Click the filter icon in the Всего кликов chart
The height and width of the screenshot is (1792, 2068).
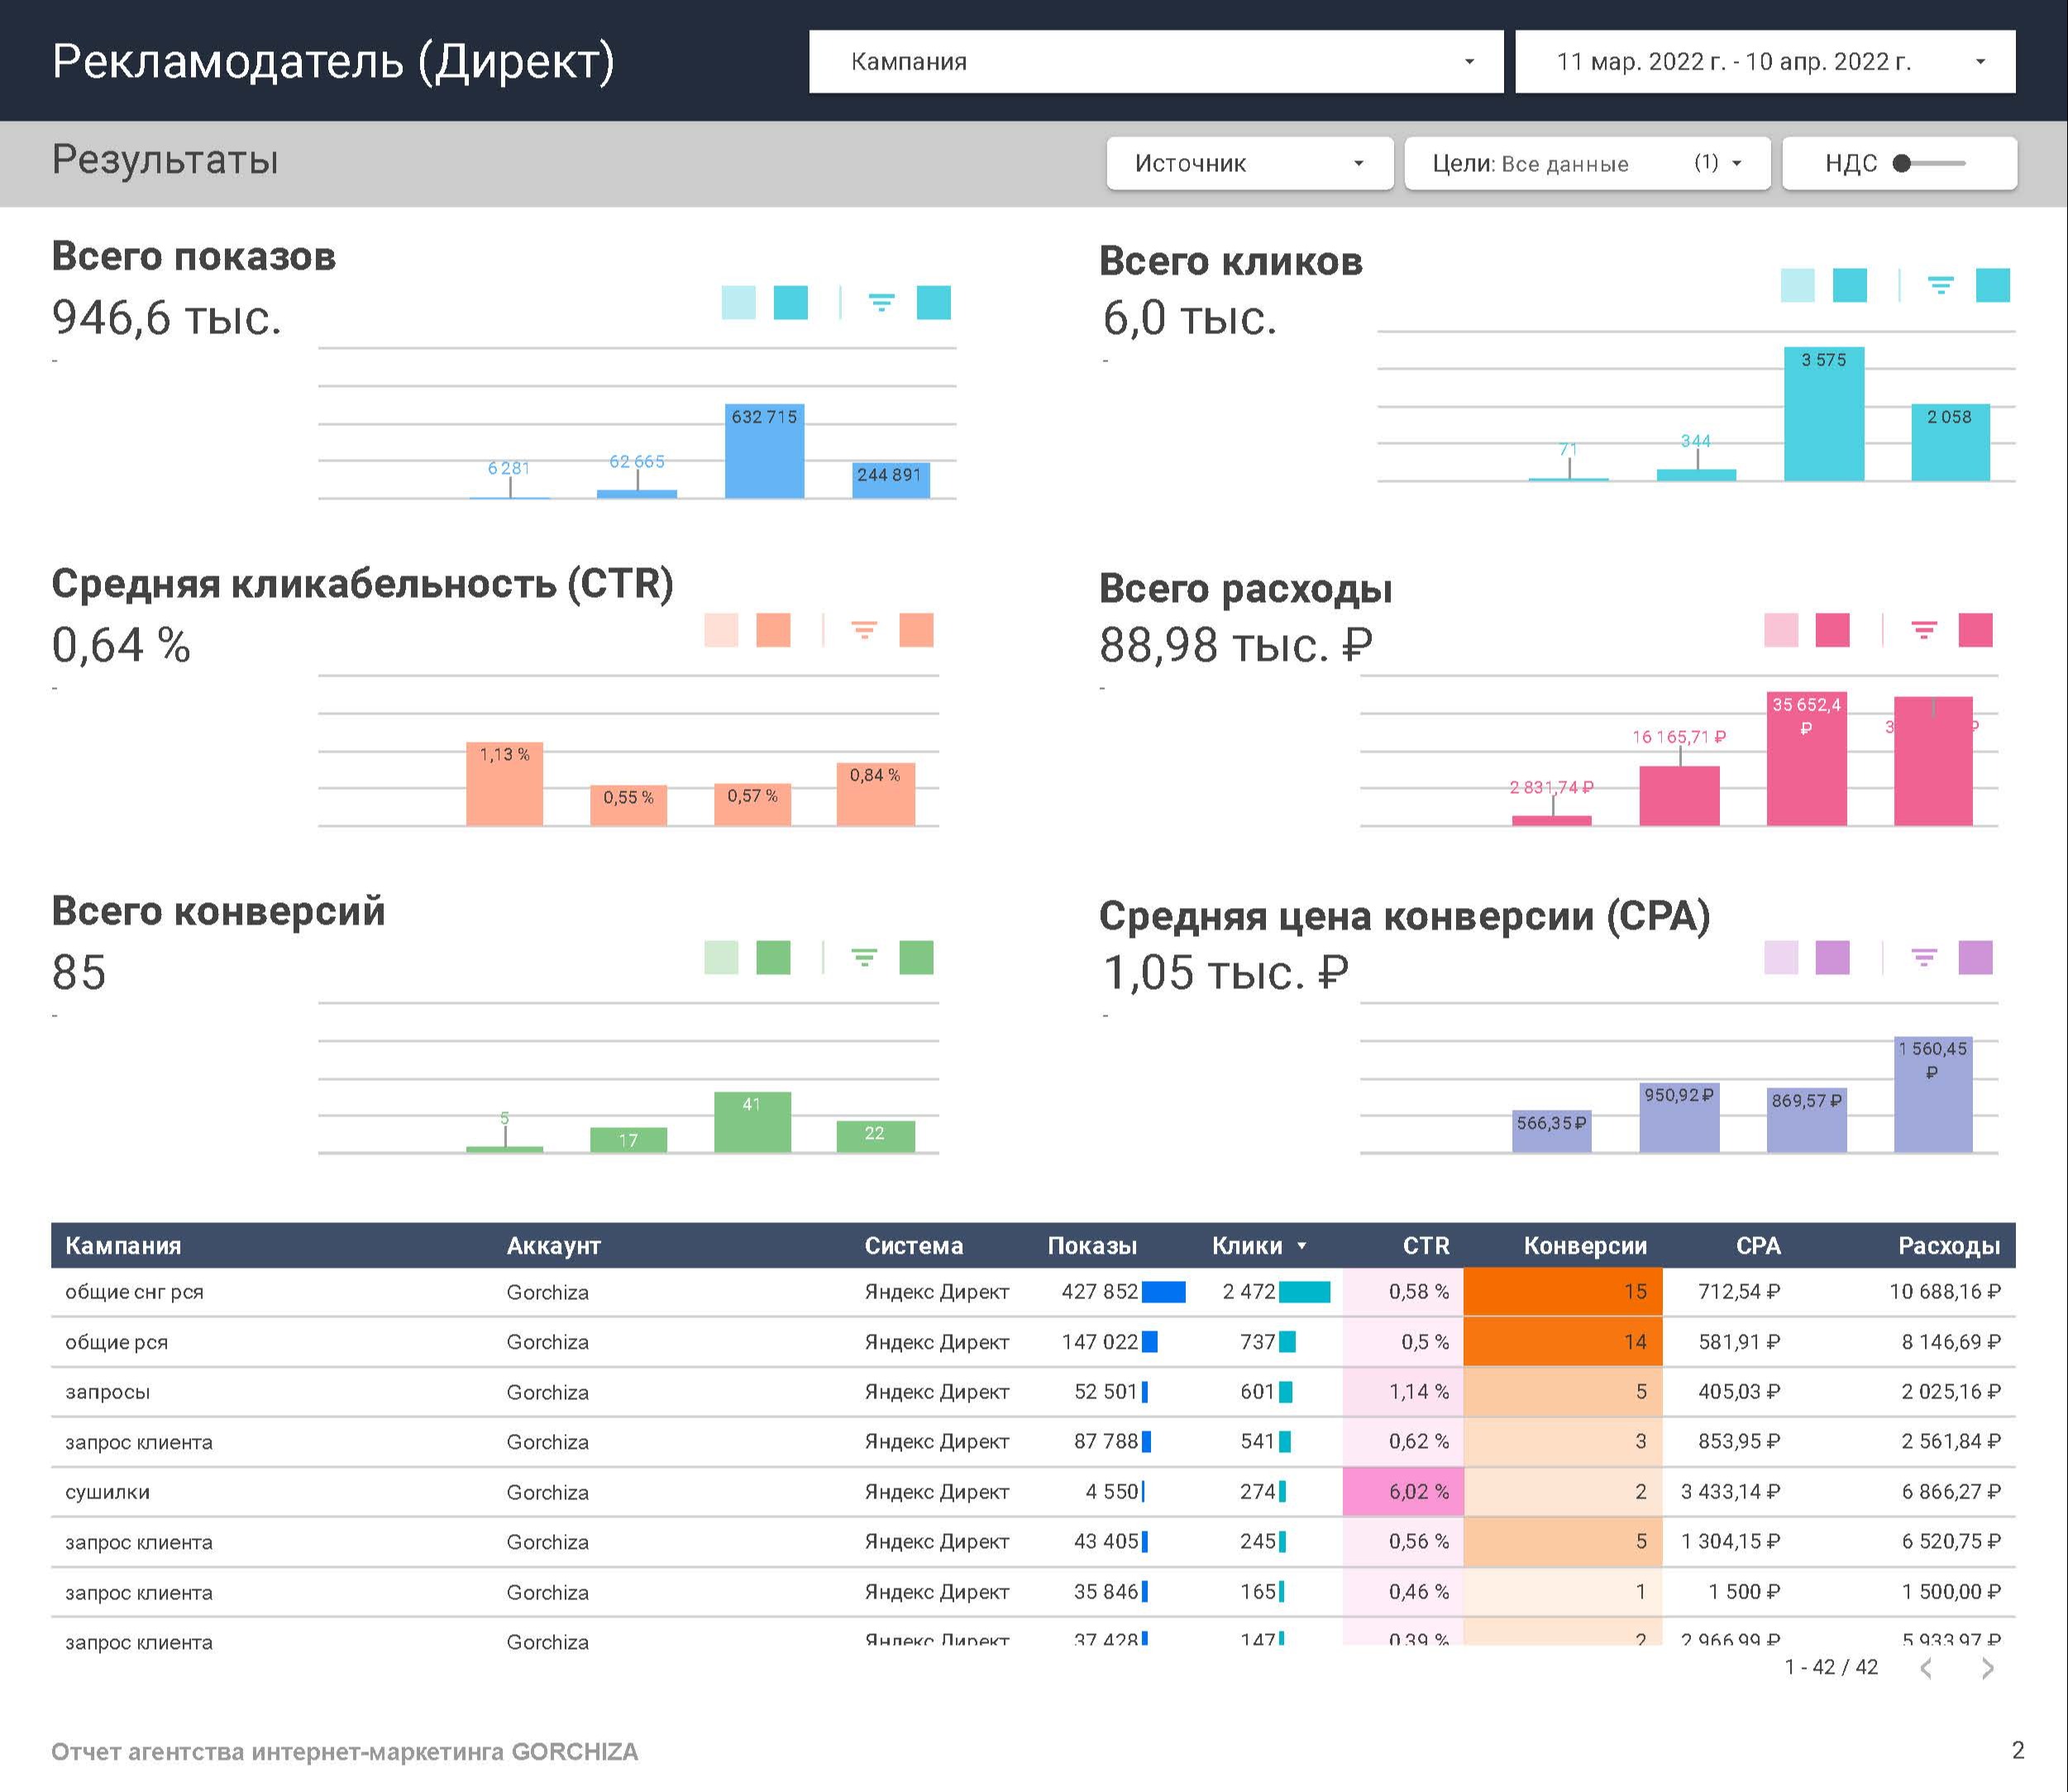coord(1940,285)
